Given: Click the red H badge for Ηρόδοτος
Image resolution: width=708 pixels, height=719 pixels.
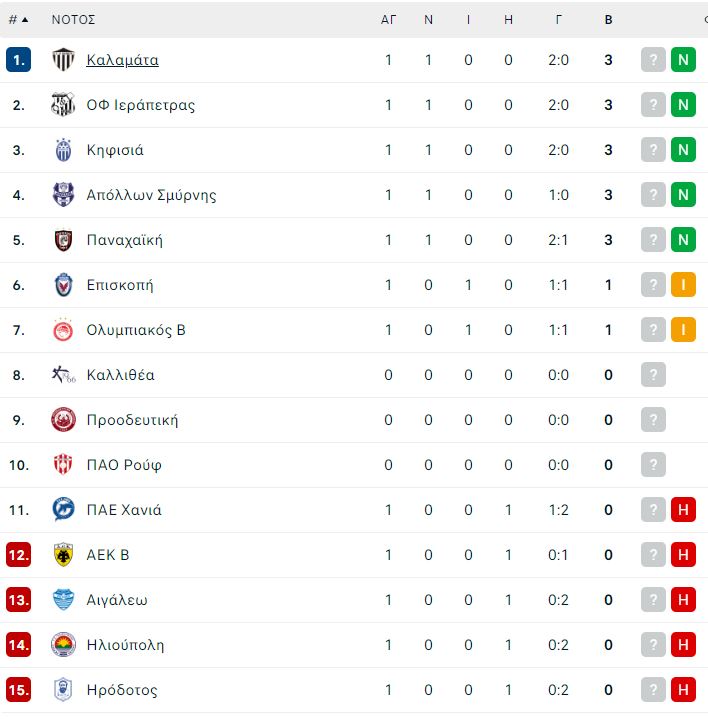Looking at the screenshot, I should tap(683, 690).
